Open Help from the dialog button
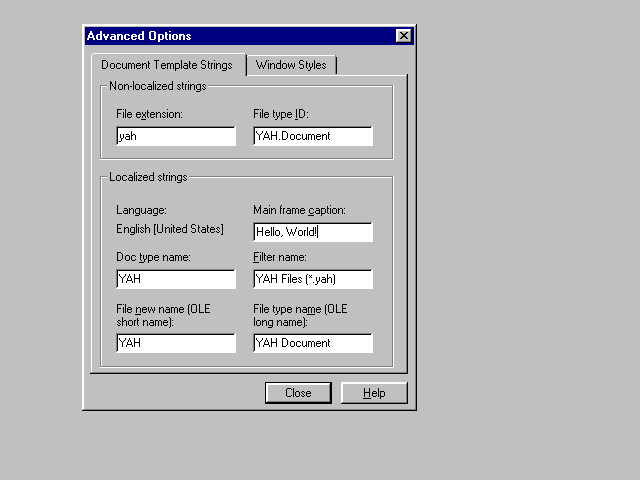Image resolution: width=640 pixels, height=480 pixels. [374, 393]
